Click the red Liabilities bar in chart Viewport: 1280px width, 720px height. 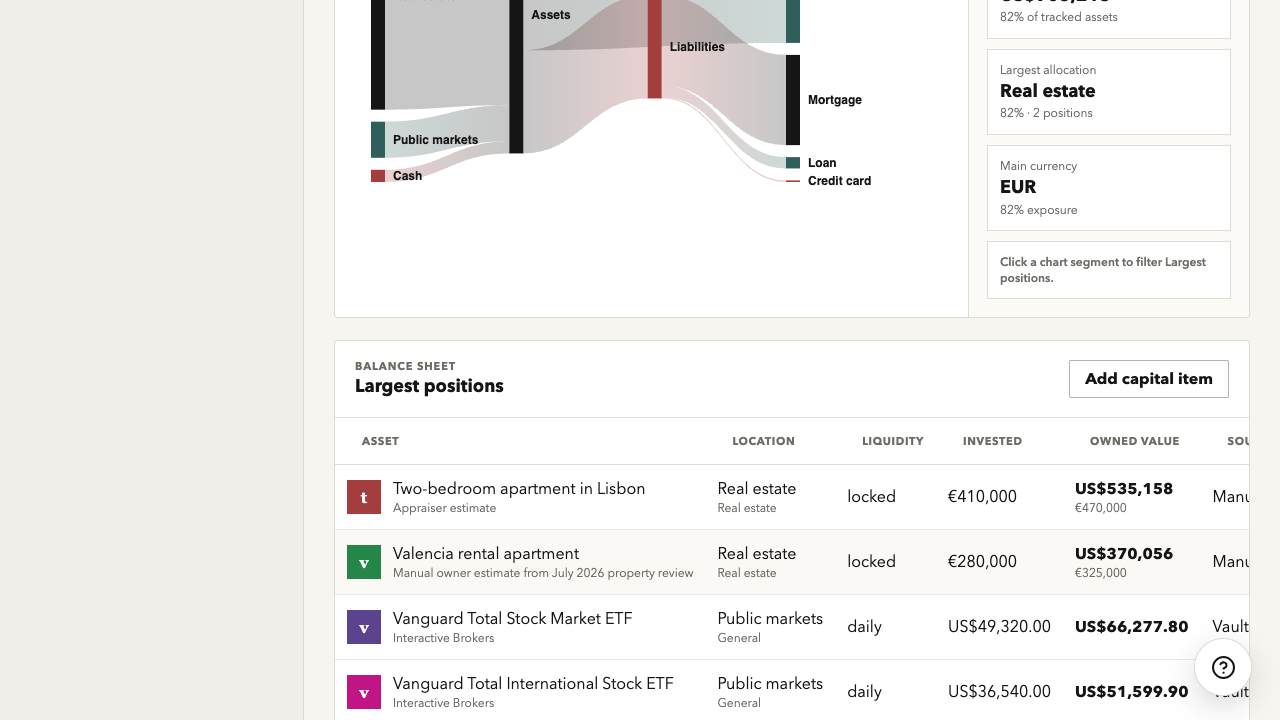coord(655,49)
